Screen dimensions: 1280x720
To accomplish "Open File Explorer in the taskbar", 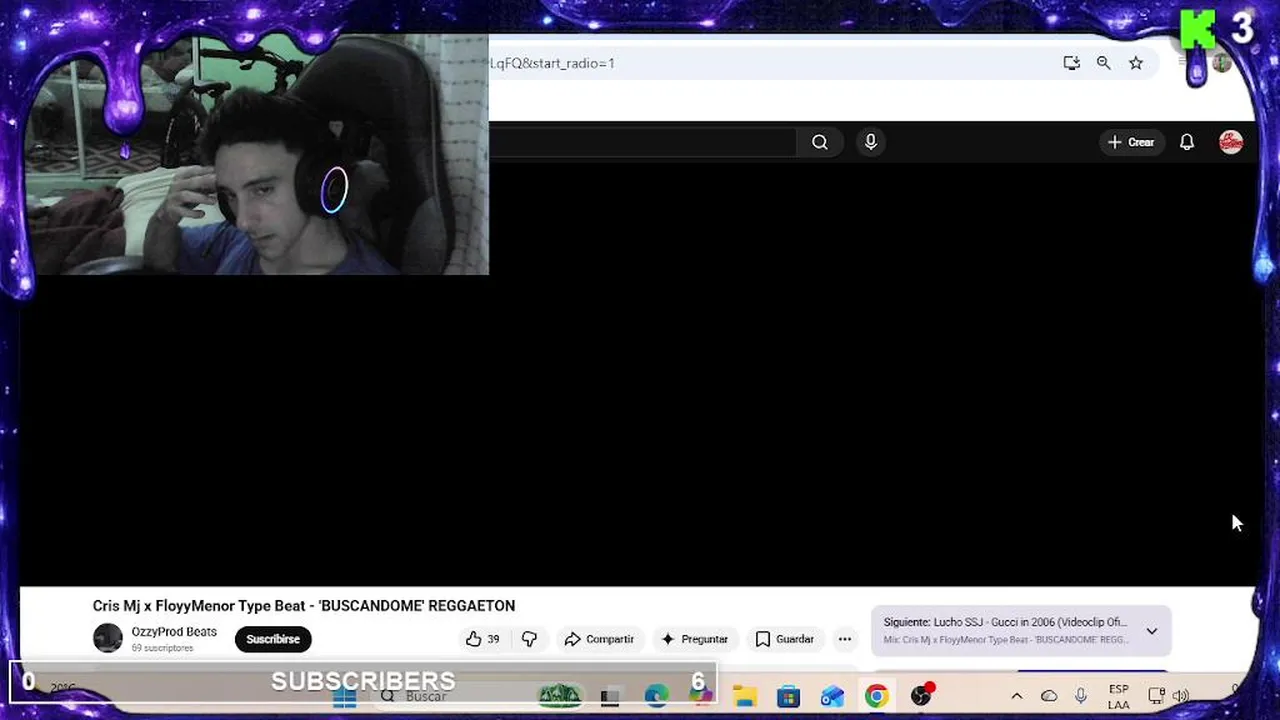I will (x=744, y=696).
